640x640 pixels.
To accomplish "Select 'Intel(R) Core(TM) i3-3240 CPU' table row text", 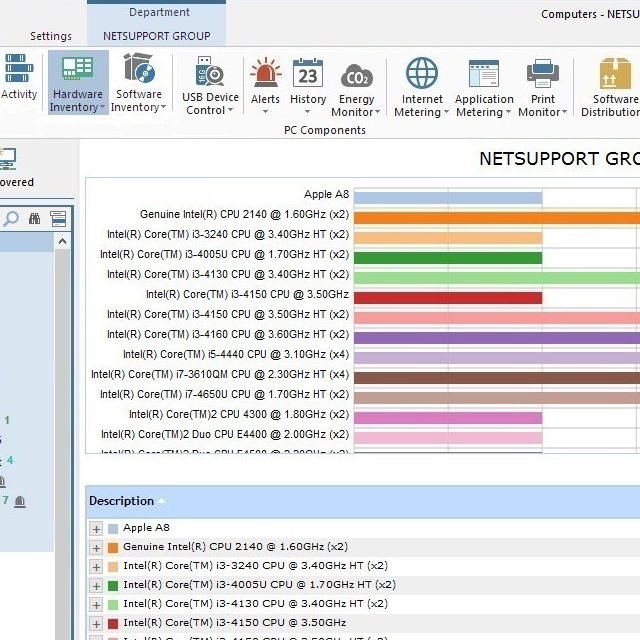I will click(256, 566).
